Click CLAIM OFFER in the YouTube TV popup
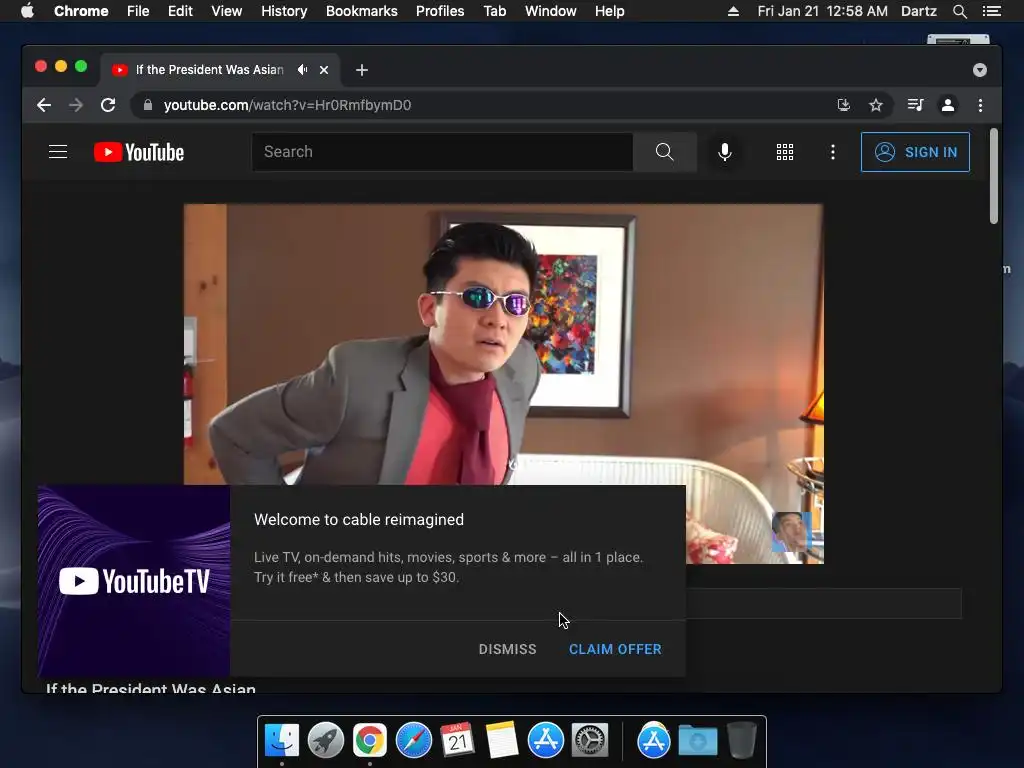The height and width of the screenshot is (768, 1024). click(615, 649)
